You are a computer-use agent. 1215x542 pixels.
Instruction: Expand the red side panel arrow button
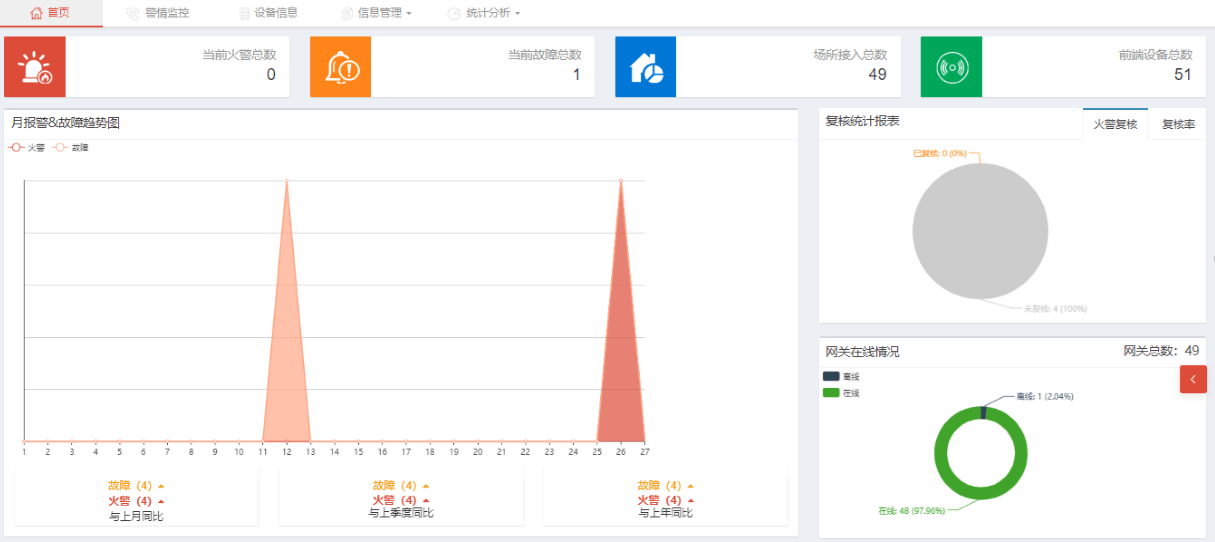pyautogui.click(x=1193, y=379)
